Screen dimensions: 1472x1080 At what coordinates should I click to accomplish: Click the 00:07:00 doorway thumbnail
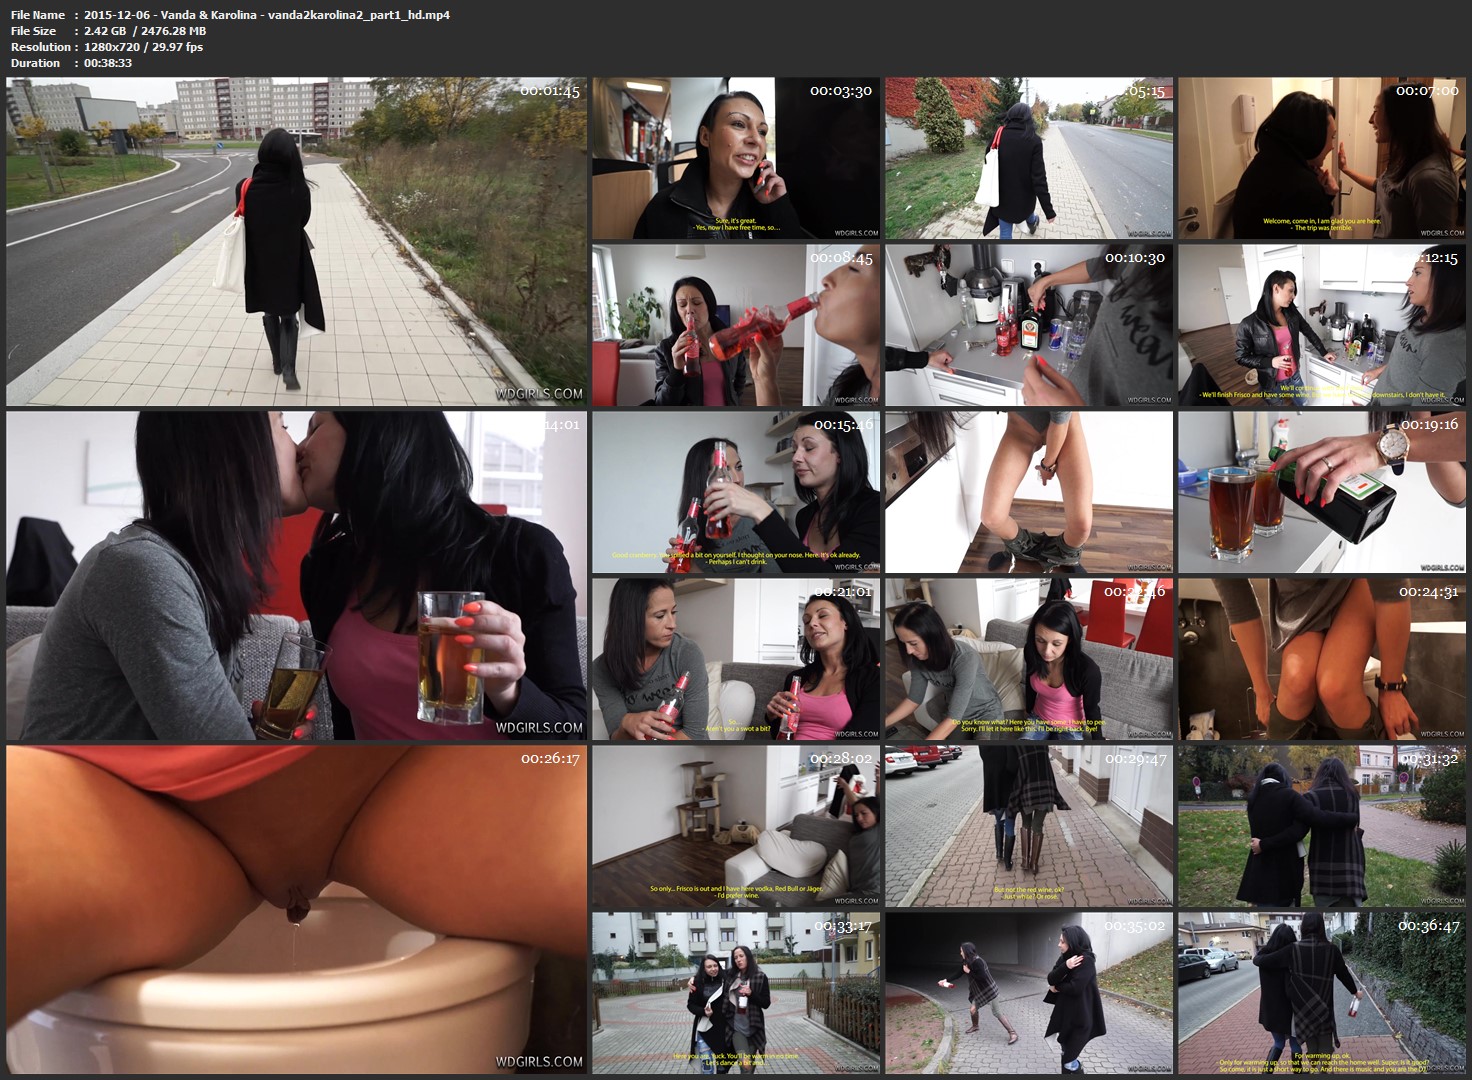(x=1321, y=158)
